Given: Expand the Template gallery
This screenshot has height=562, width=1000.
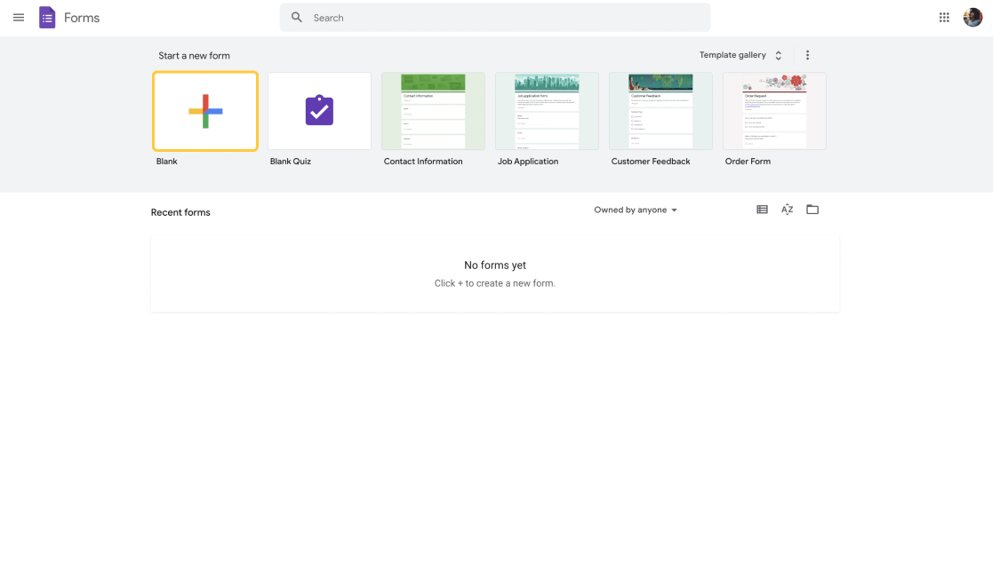Looking at the screenshot, I should coord(740,55).
